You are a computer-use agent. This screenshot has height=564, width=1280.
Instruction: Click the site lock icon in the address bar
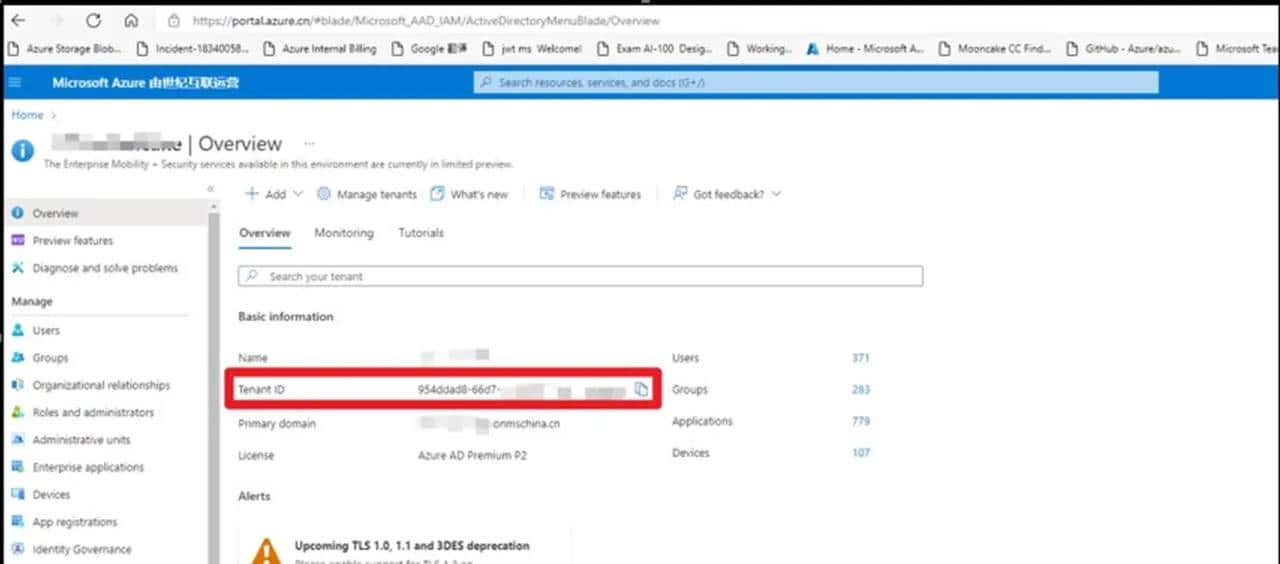(174, 20)
